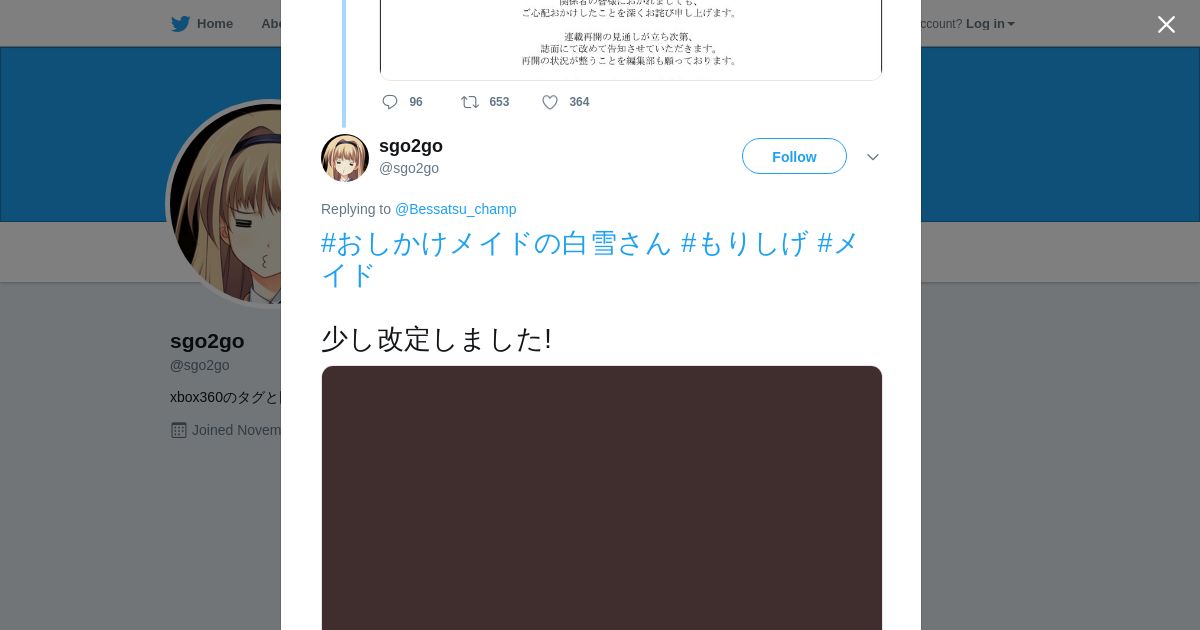Follow sgo2go via Follow button
Screen dimensions: 1200x630
point(794,156)
